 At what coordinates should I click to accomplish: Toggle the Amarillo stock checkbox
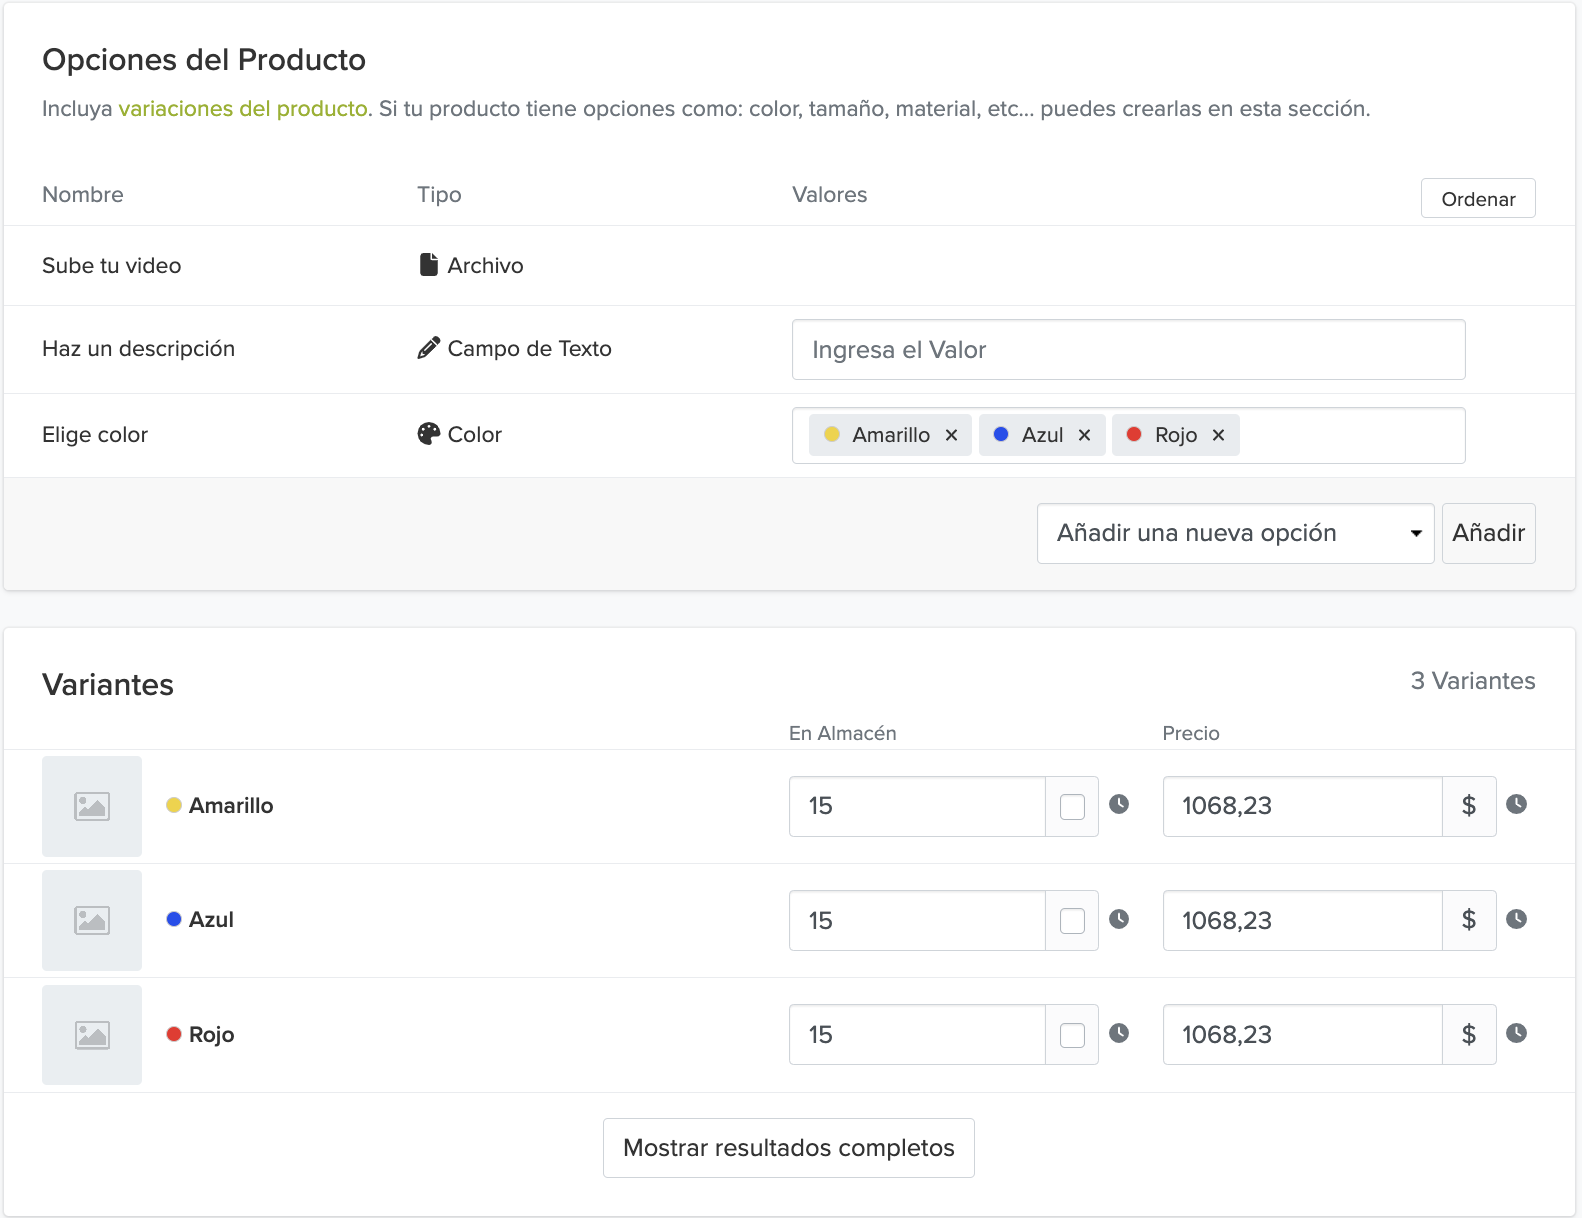1072,806
